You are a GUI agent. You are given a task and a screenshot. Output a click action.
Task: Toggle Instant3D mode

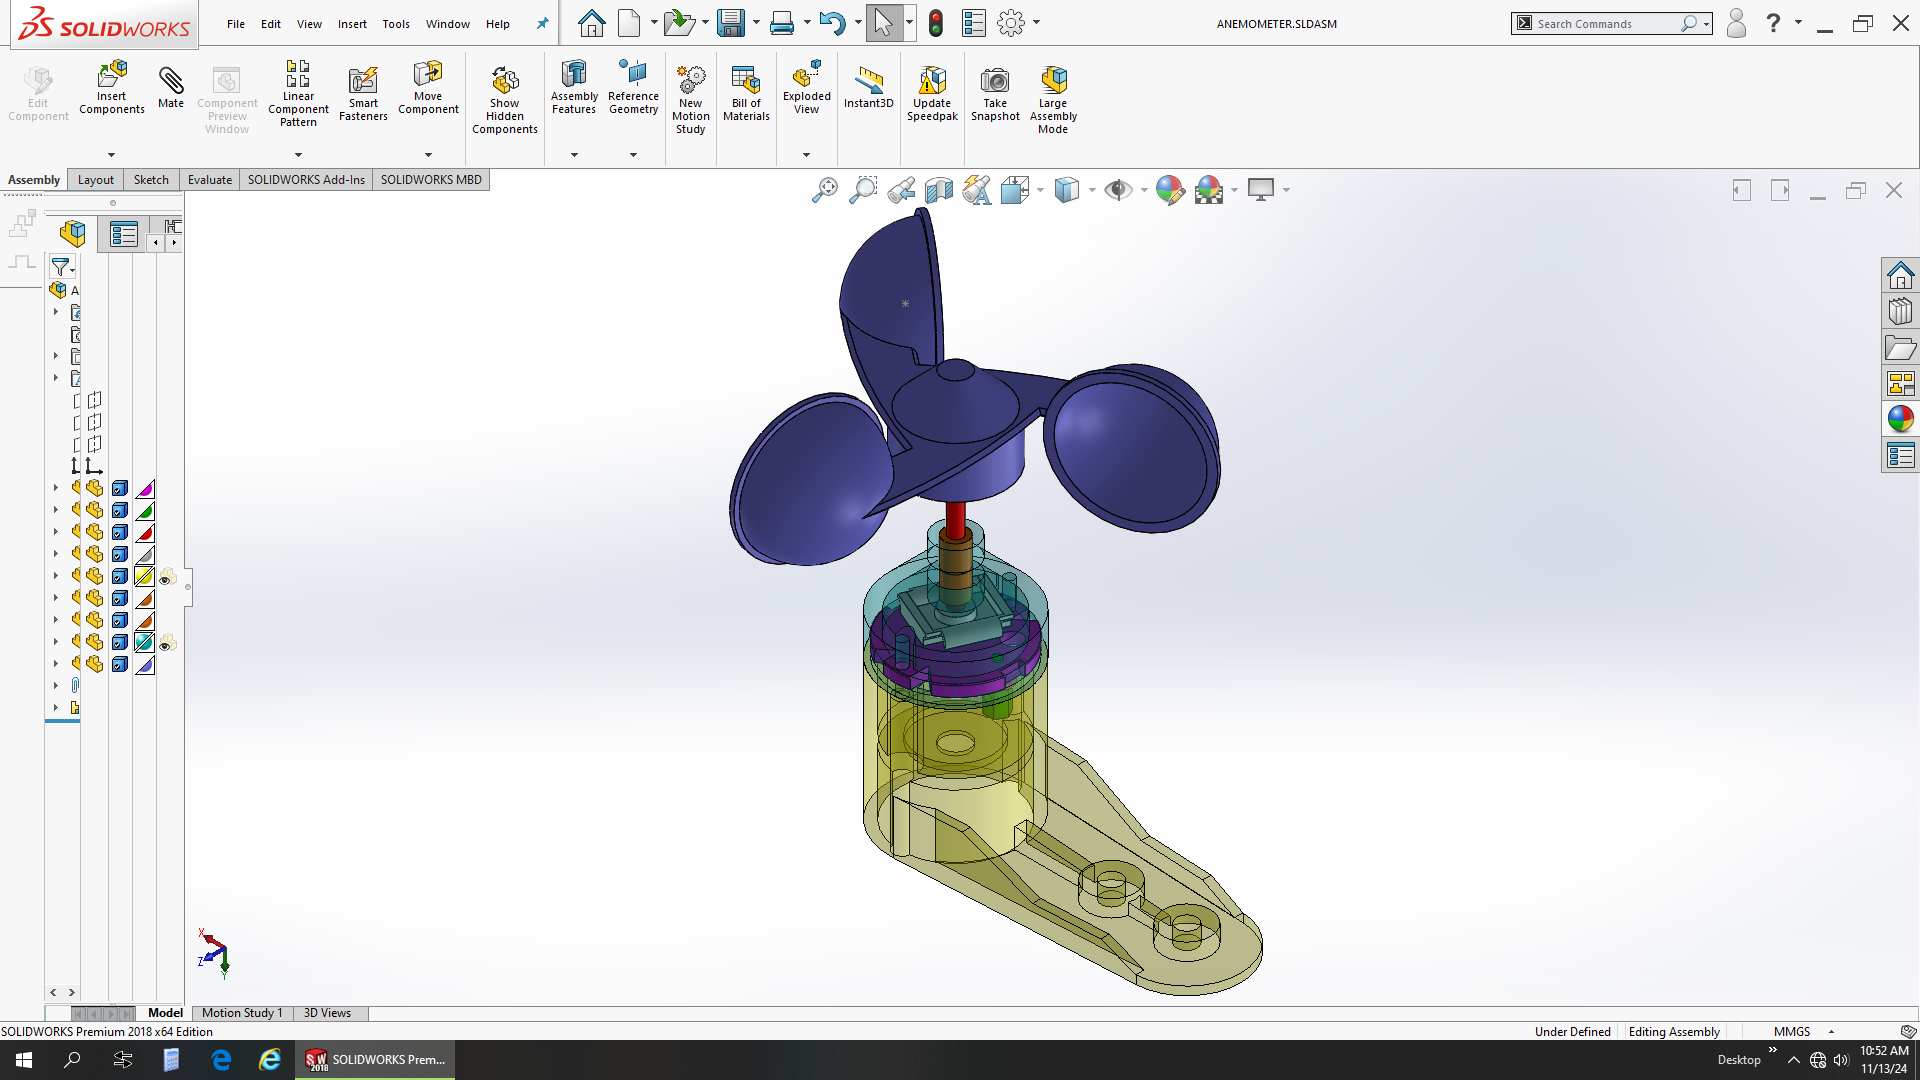(868, 88)
